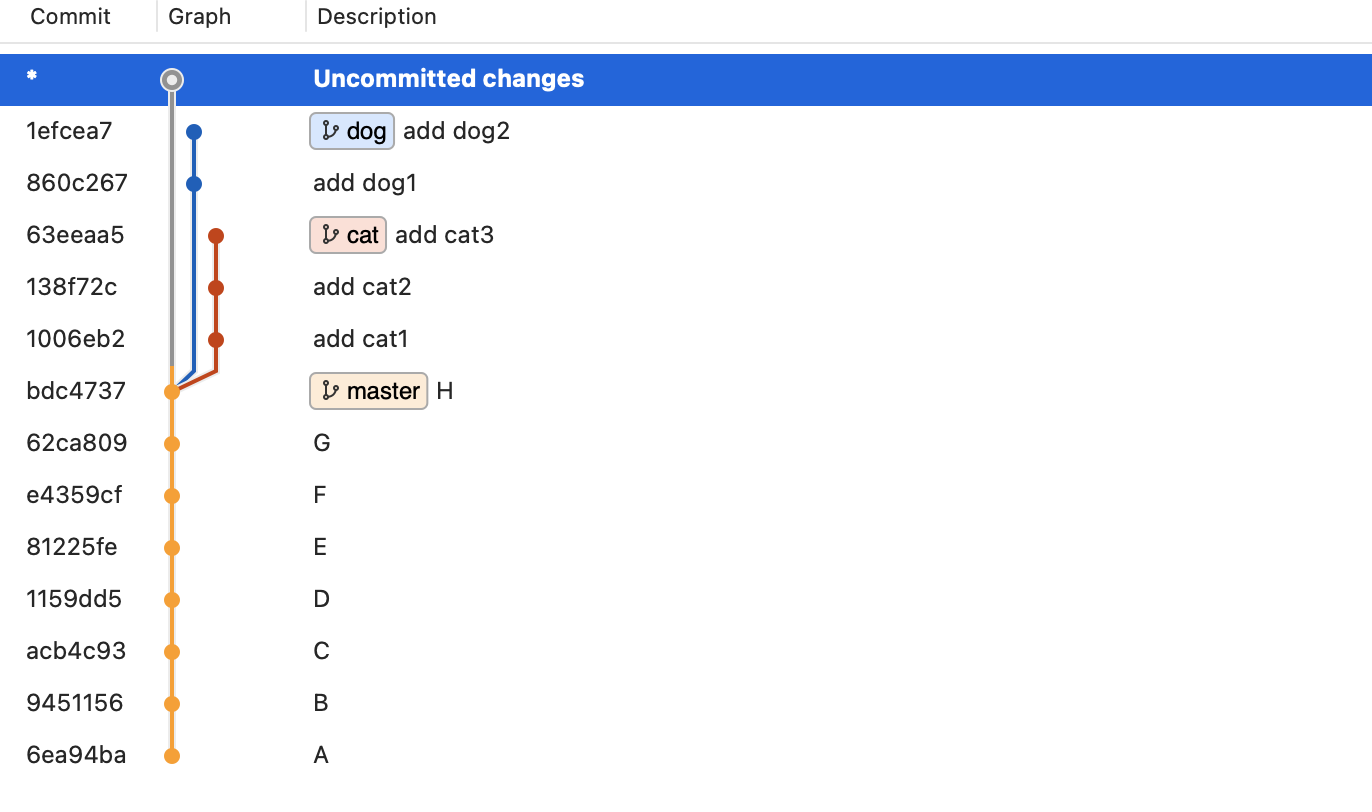Select commit hash e4359cf
Screen dimensions: 1372x812
tap(75, 495)
